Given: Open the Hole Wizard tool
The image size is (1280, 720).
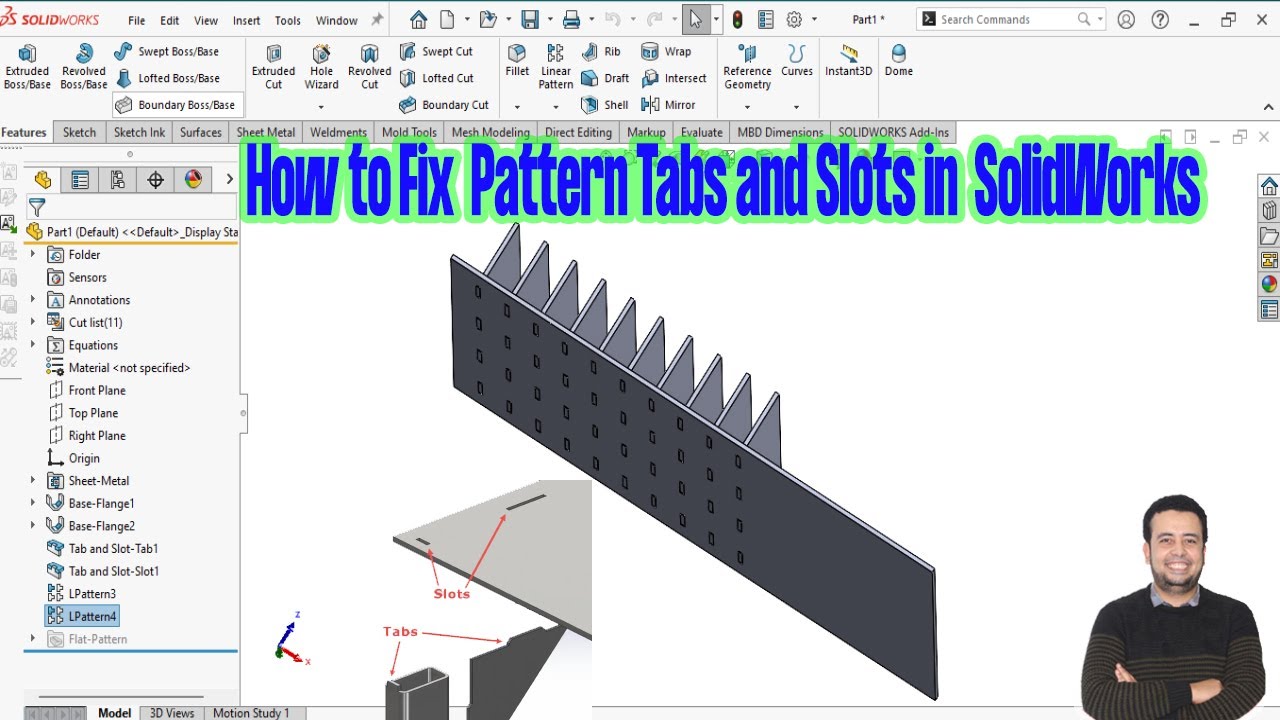Looking at the screenshot, I should (321, 66).
